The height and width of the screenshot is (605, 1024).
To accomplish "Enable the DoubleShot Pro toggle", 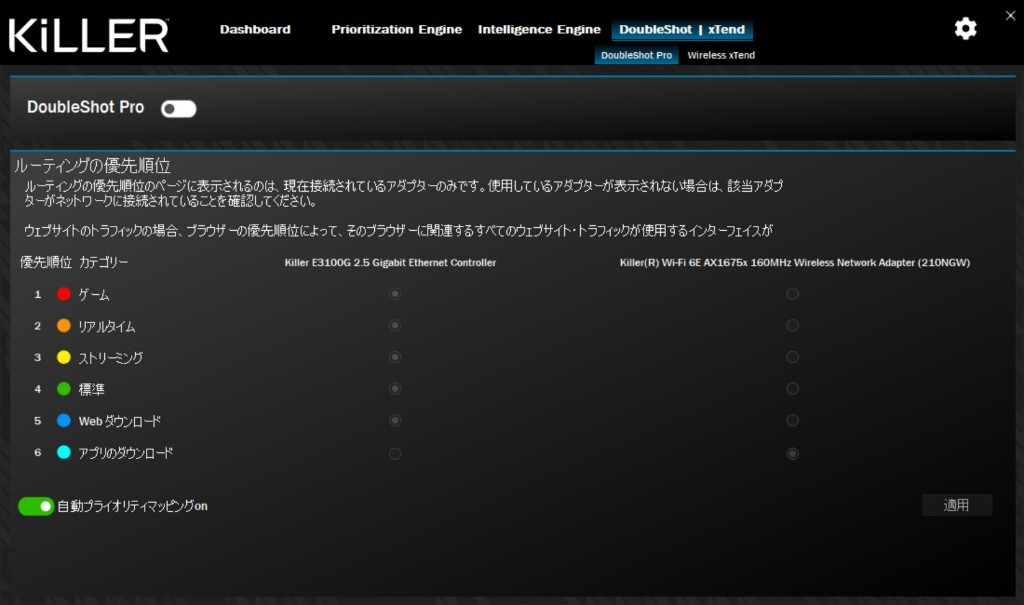I will pyautogui.click(x=178, y=108).
